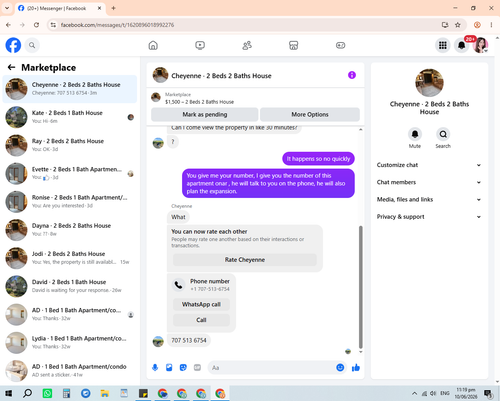
Task: Search within the conversation
Action: point(443,134)
